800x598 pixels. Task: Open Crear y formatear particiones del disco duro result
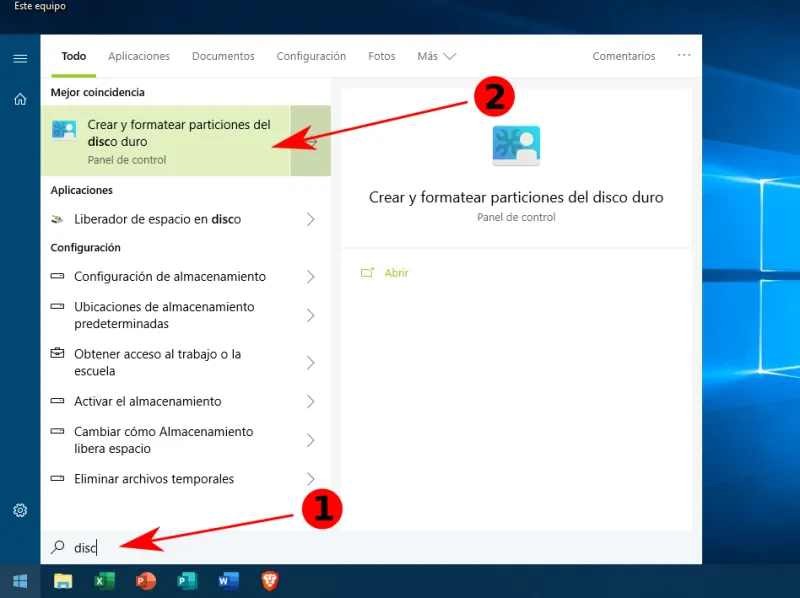pos(165,141)
